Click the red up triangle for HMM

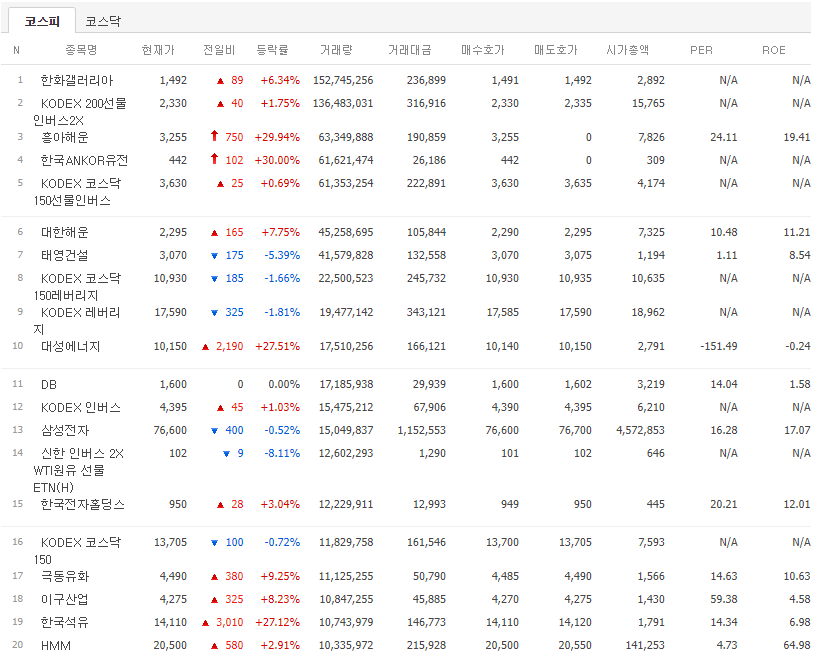click(214, 646)
